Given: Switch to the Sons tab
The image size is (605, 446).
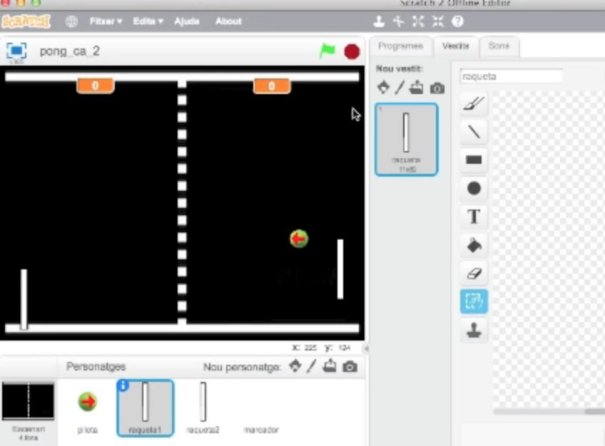Looking at the screenshot, I should tap(499, 46).
